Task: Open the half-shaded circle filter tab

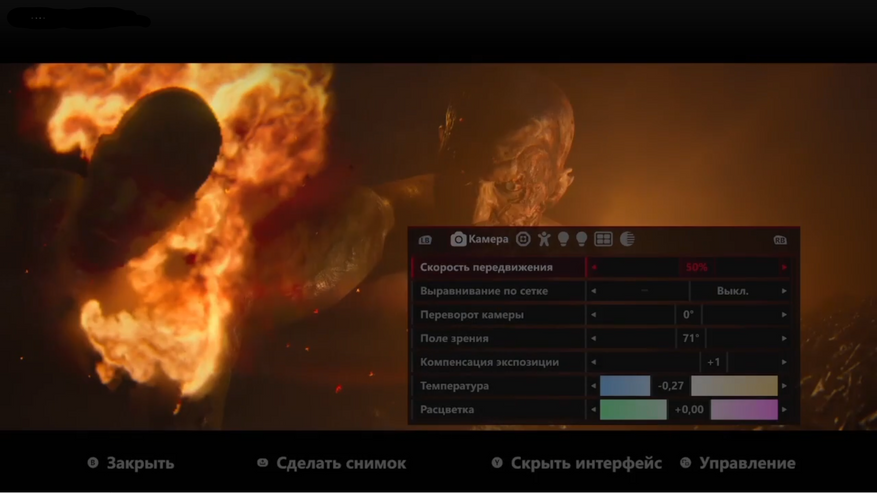Action: tap(627, 239)
